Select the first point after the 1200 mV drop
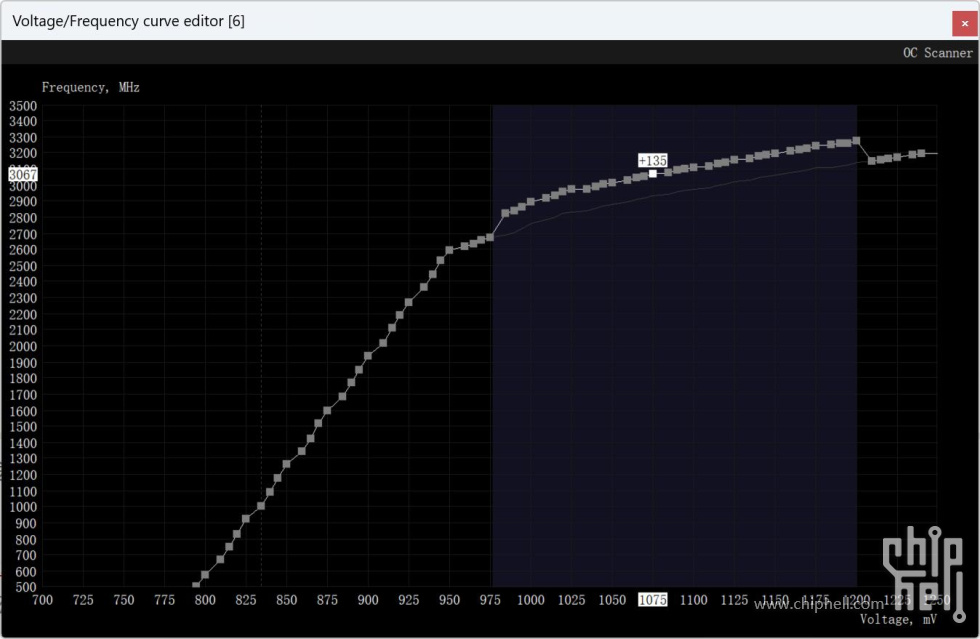The width and height of the screenshot is (980, 639). [872, 161]
